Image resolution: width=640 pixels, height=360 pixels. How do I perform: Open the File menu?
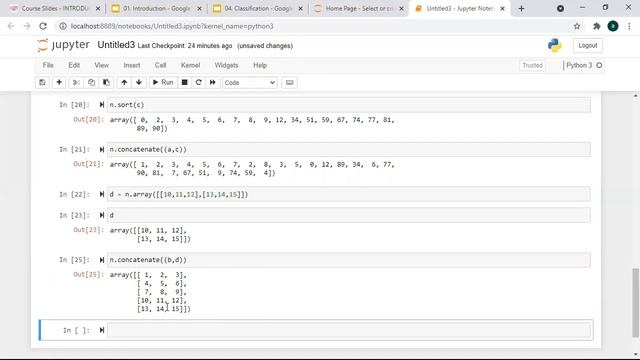pyautogui.click(x=48, y=65)
